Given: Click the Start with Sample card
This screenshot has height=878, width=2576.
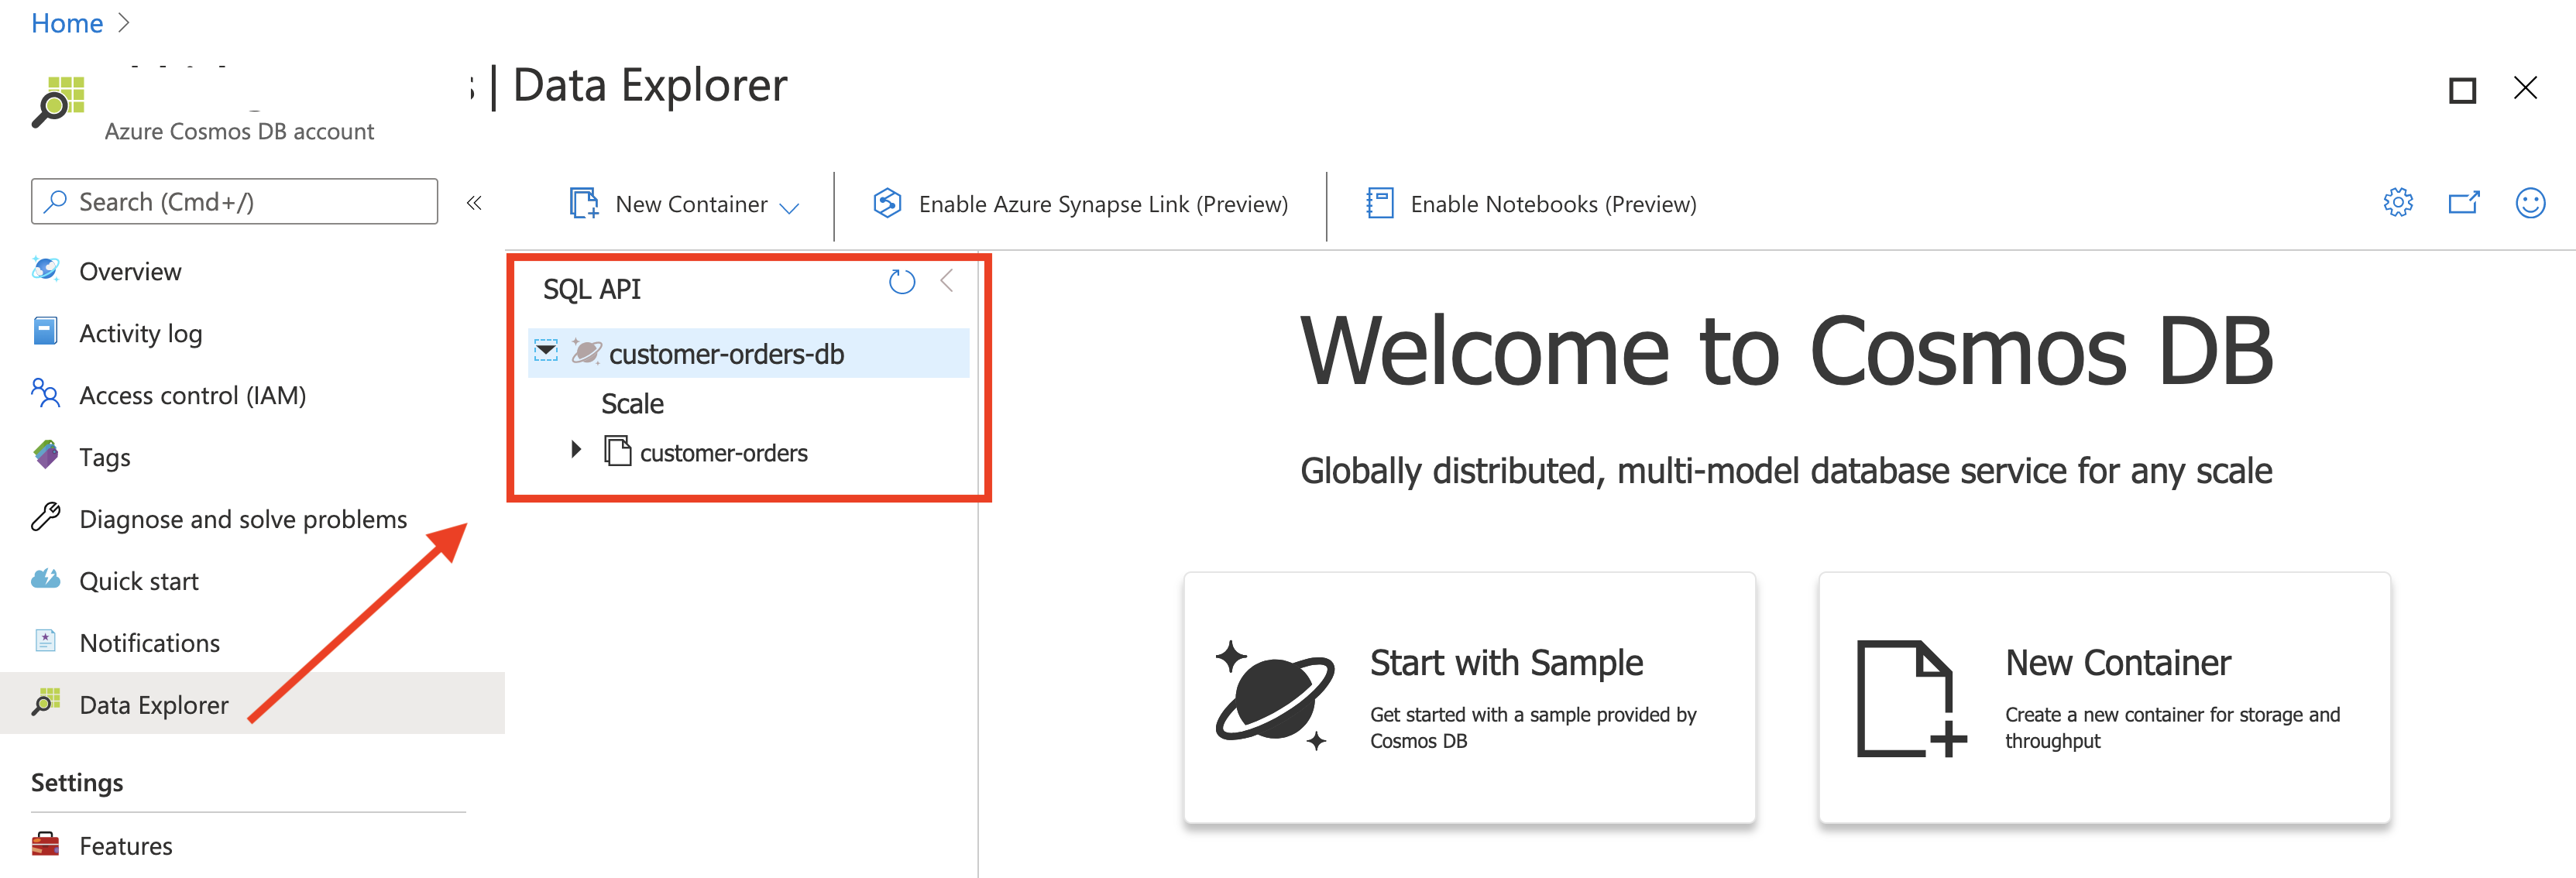Looking at the screenshot, I should [x=1468, y=697].
